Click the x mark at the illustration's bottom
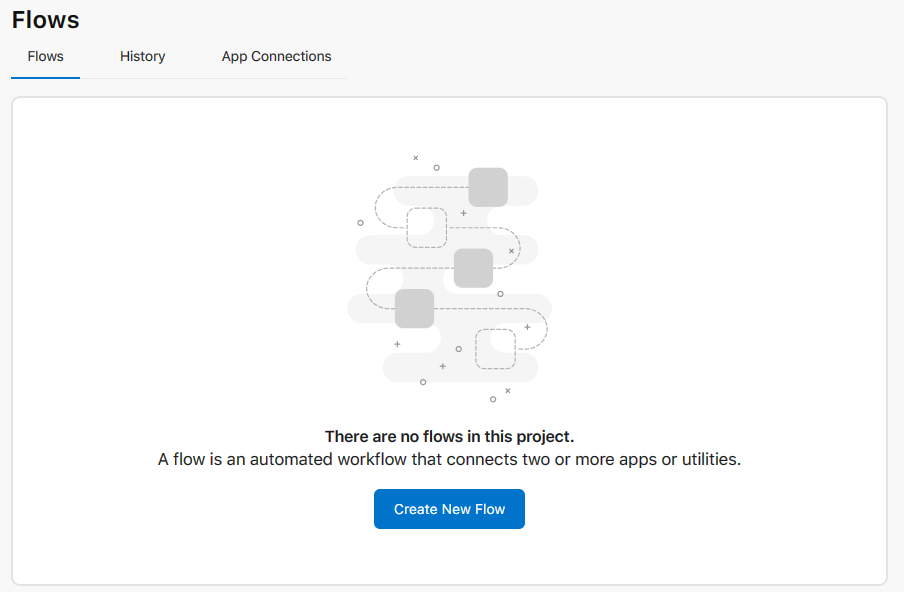The image size is (904, 592). click(x=508, y=390)
